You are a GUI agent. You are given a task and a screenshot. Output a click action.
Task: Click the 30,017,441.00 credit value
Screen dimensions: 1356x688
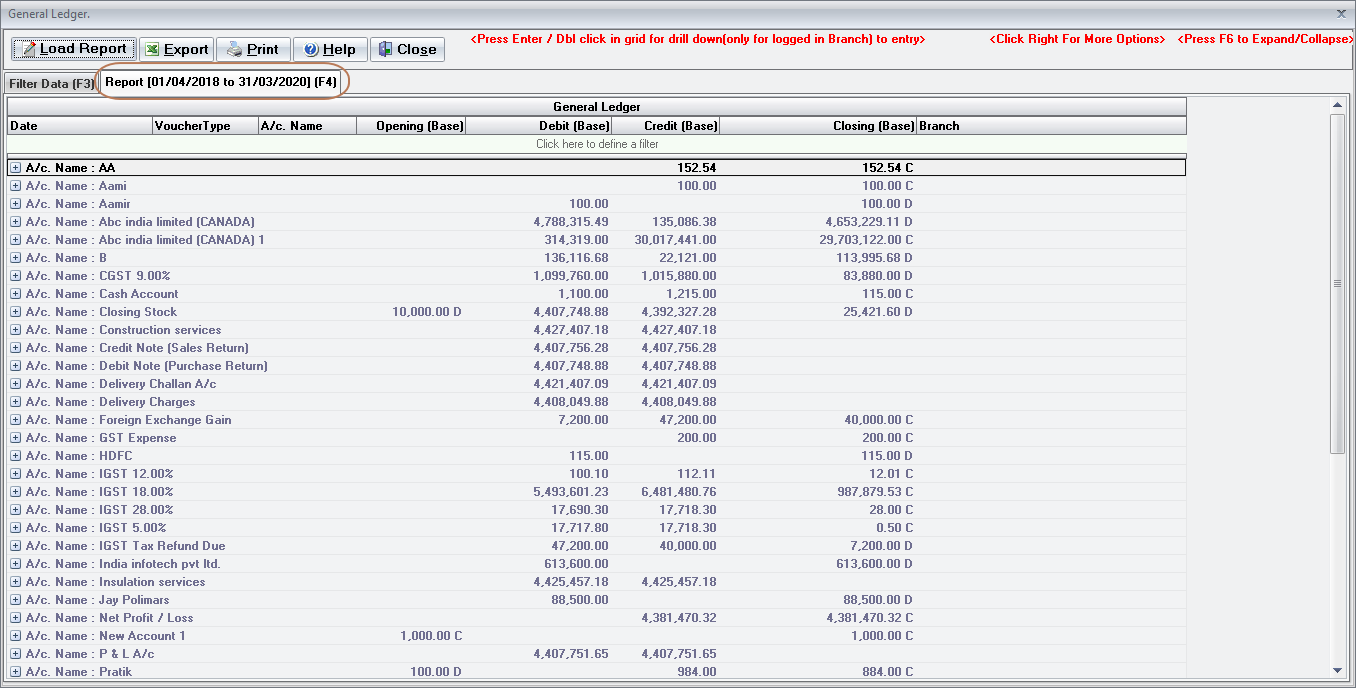(676, 240)
